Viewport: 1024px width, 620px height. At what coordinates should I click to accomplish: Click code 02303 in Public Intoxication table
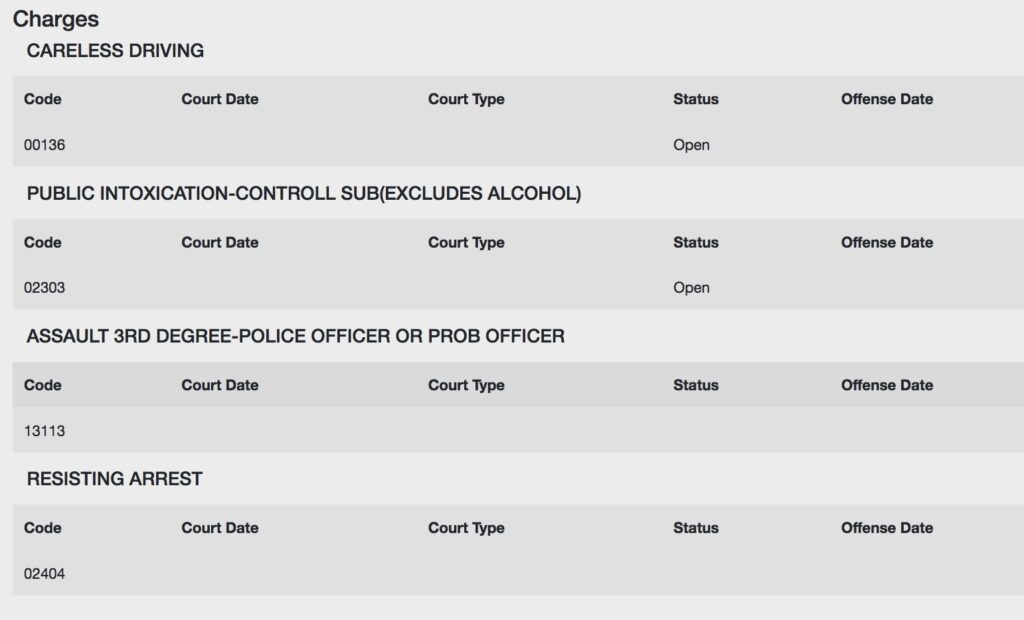click(44, 288)
